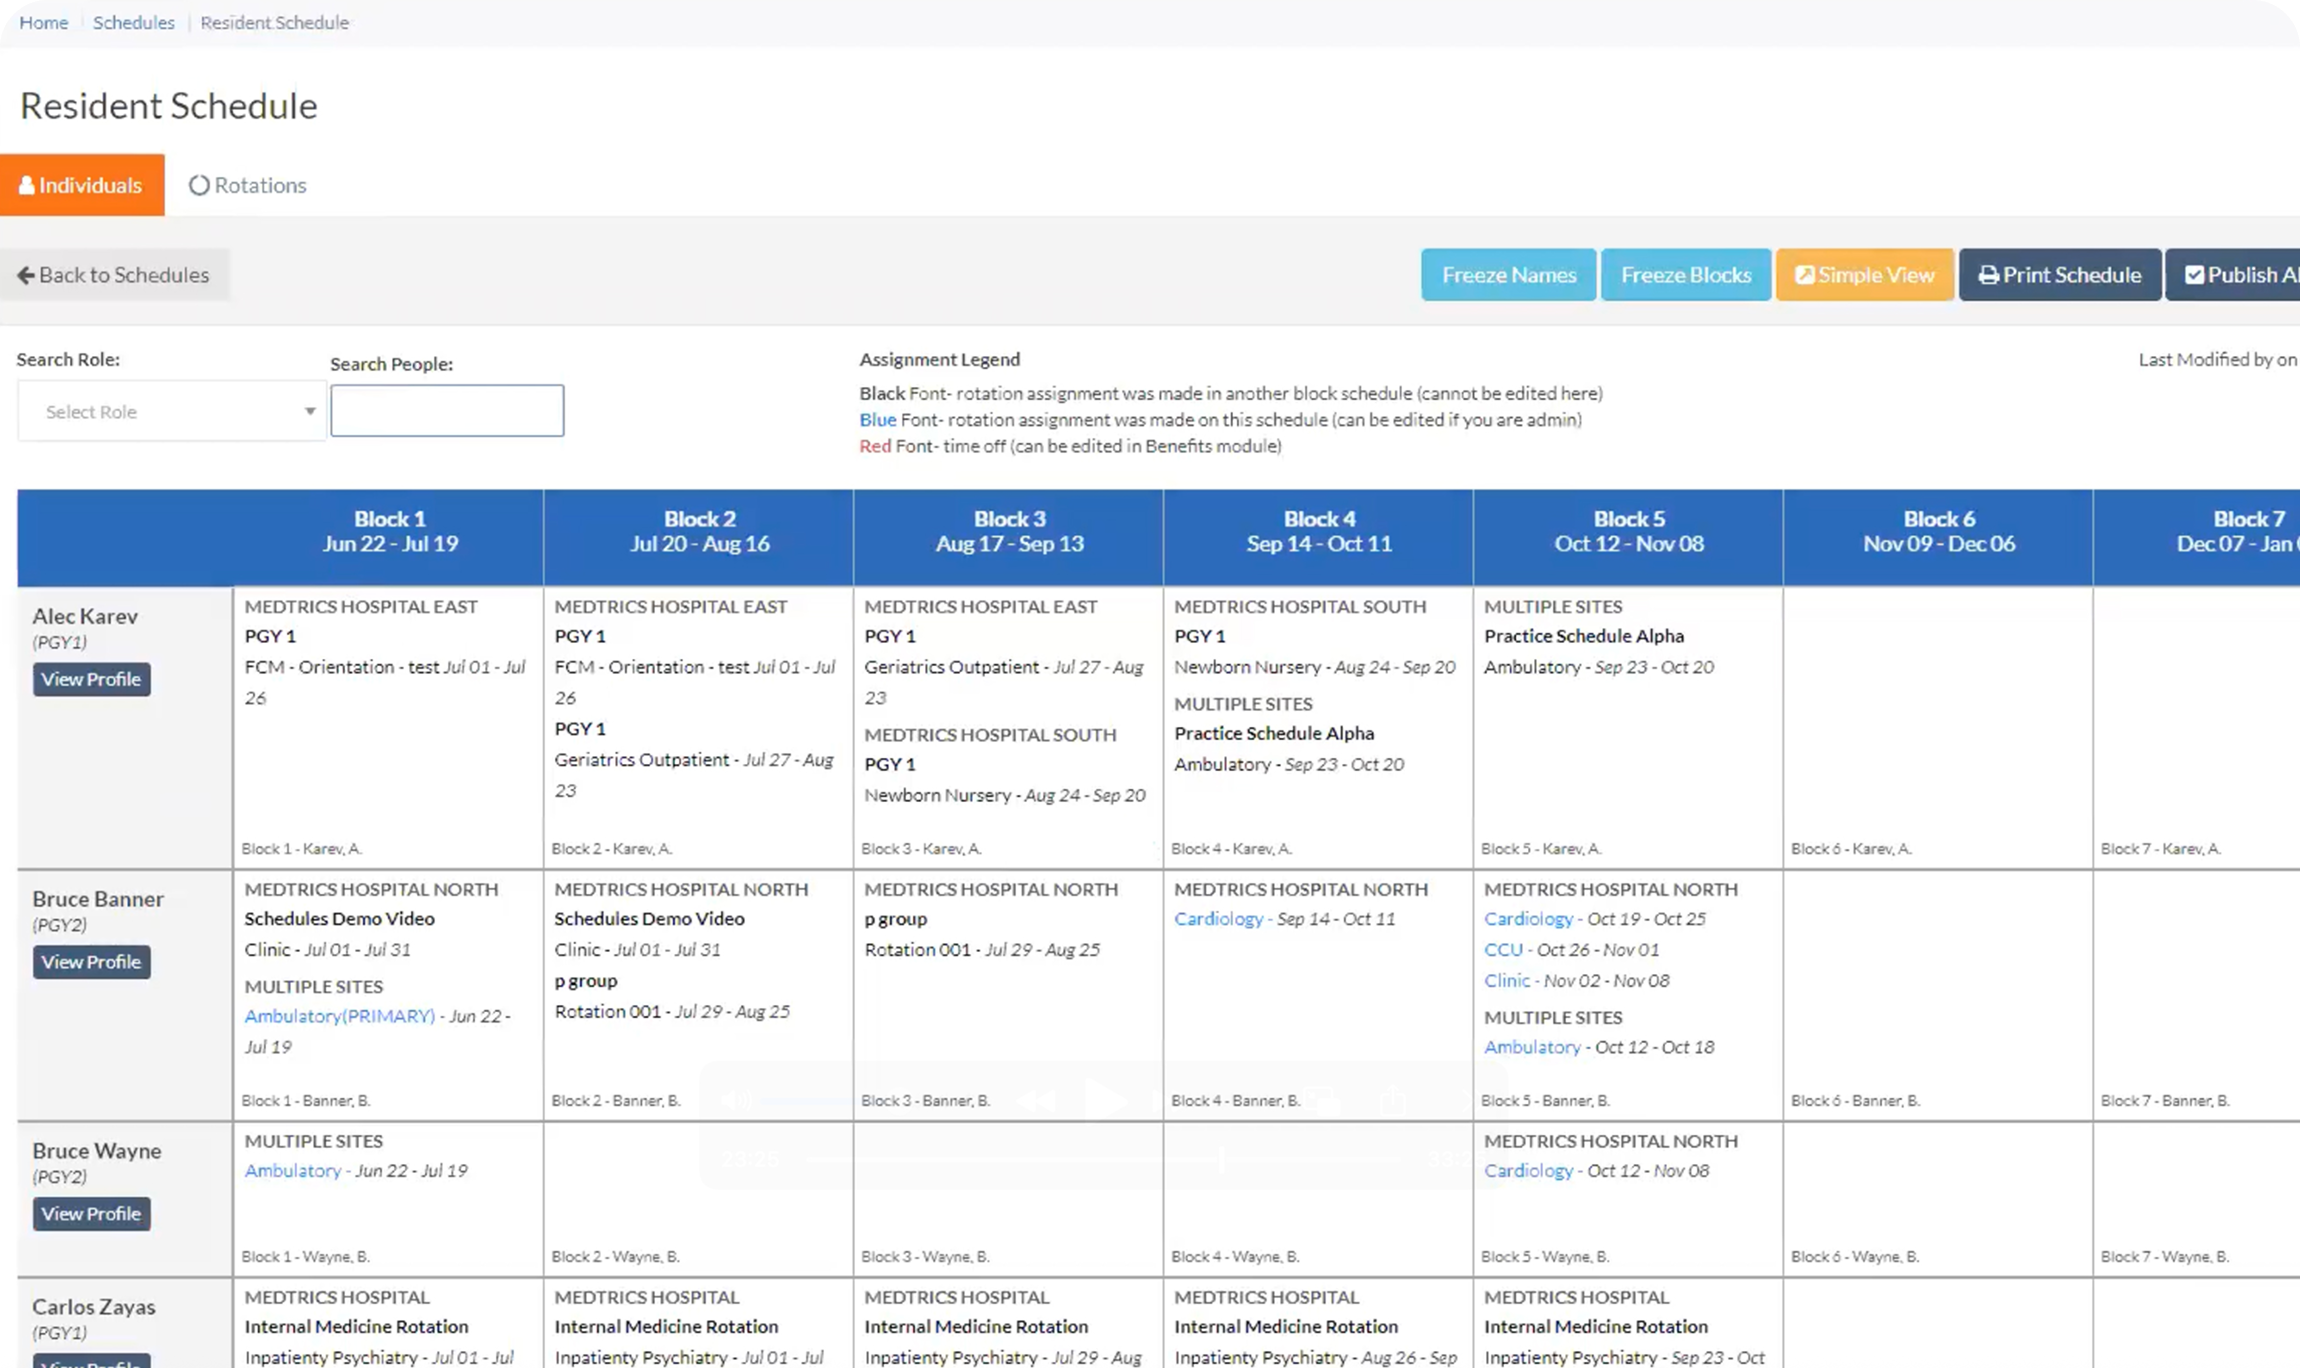
Task: View profile for Alec Karev
Action: pyautogui.click(x=91, y=679)
